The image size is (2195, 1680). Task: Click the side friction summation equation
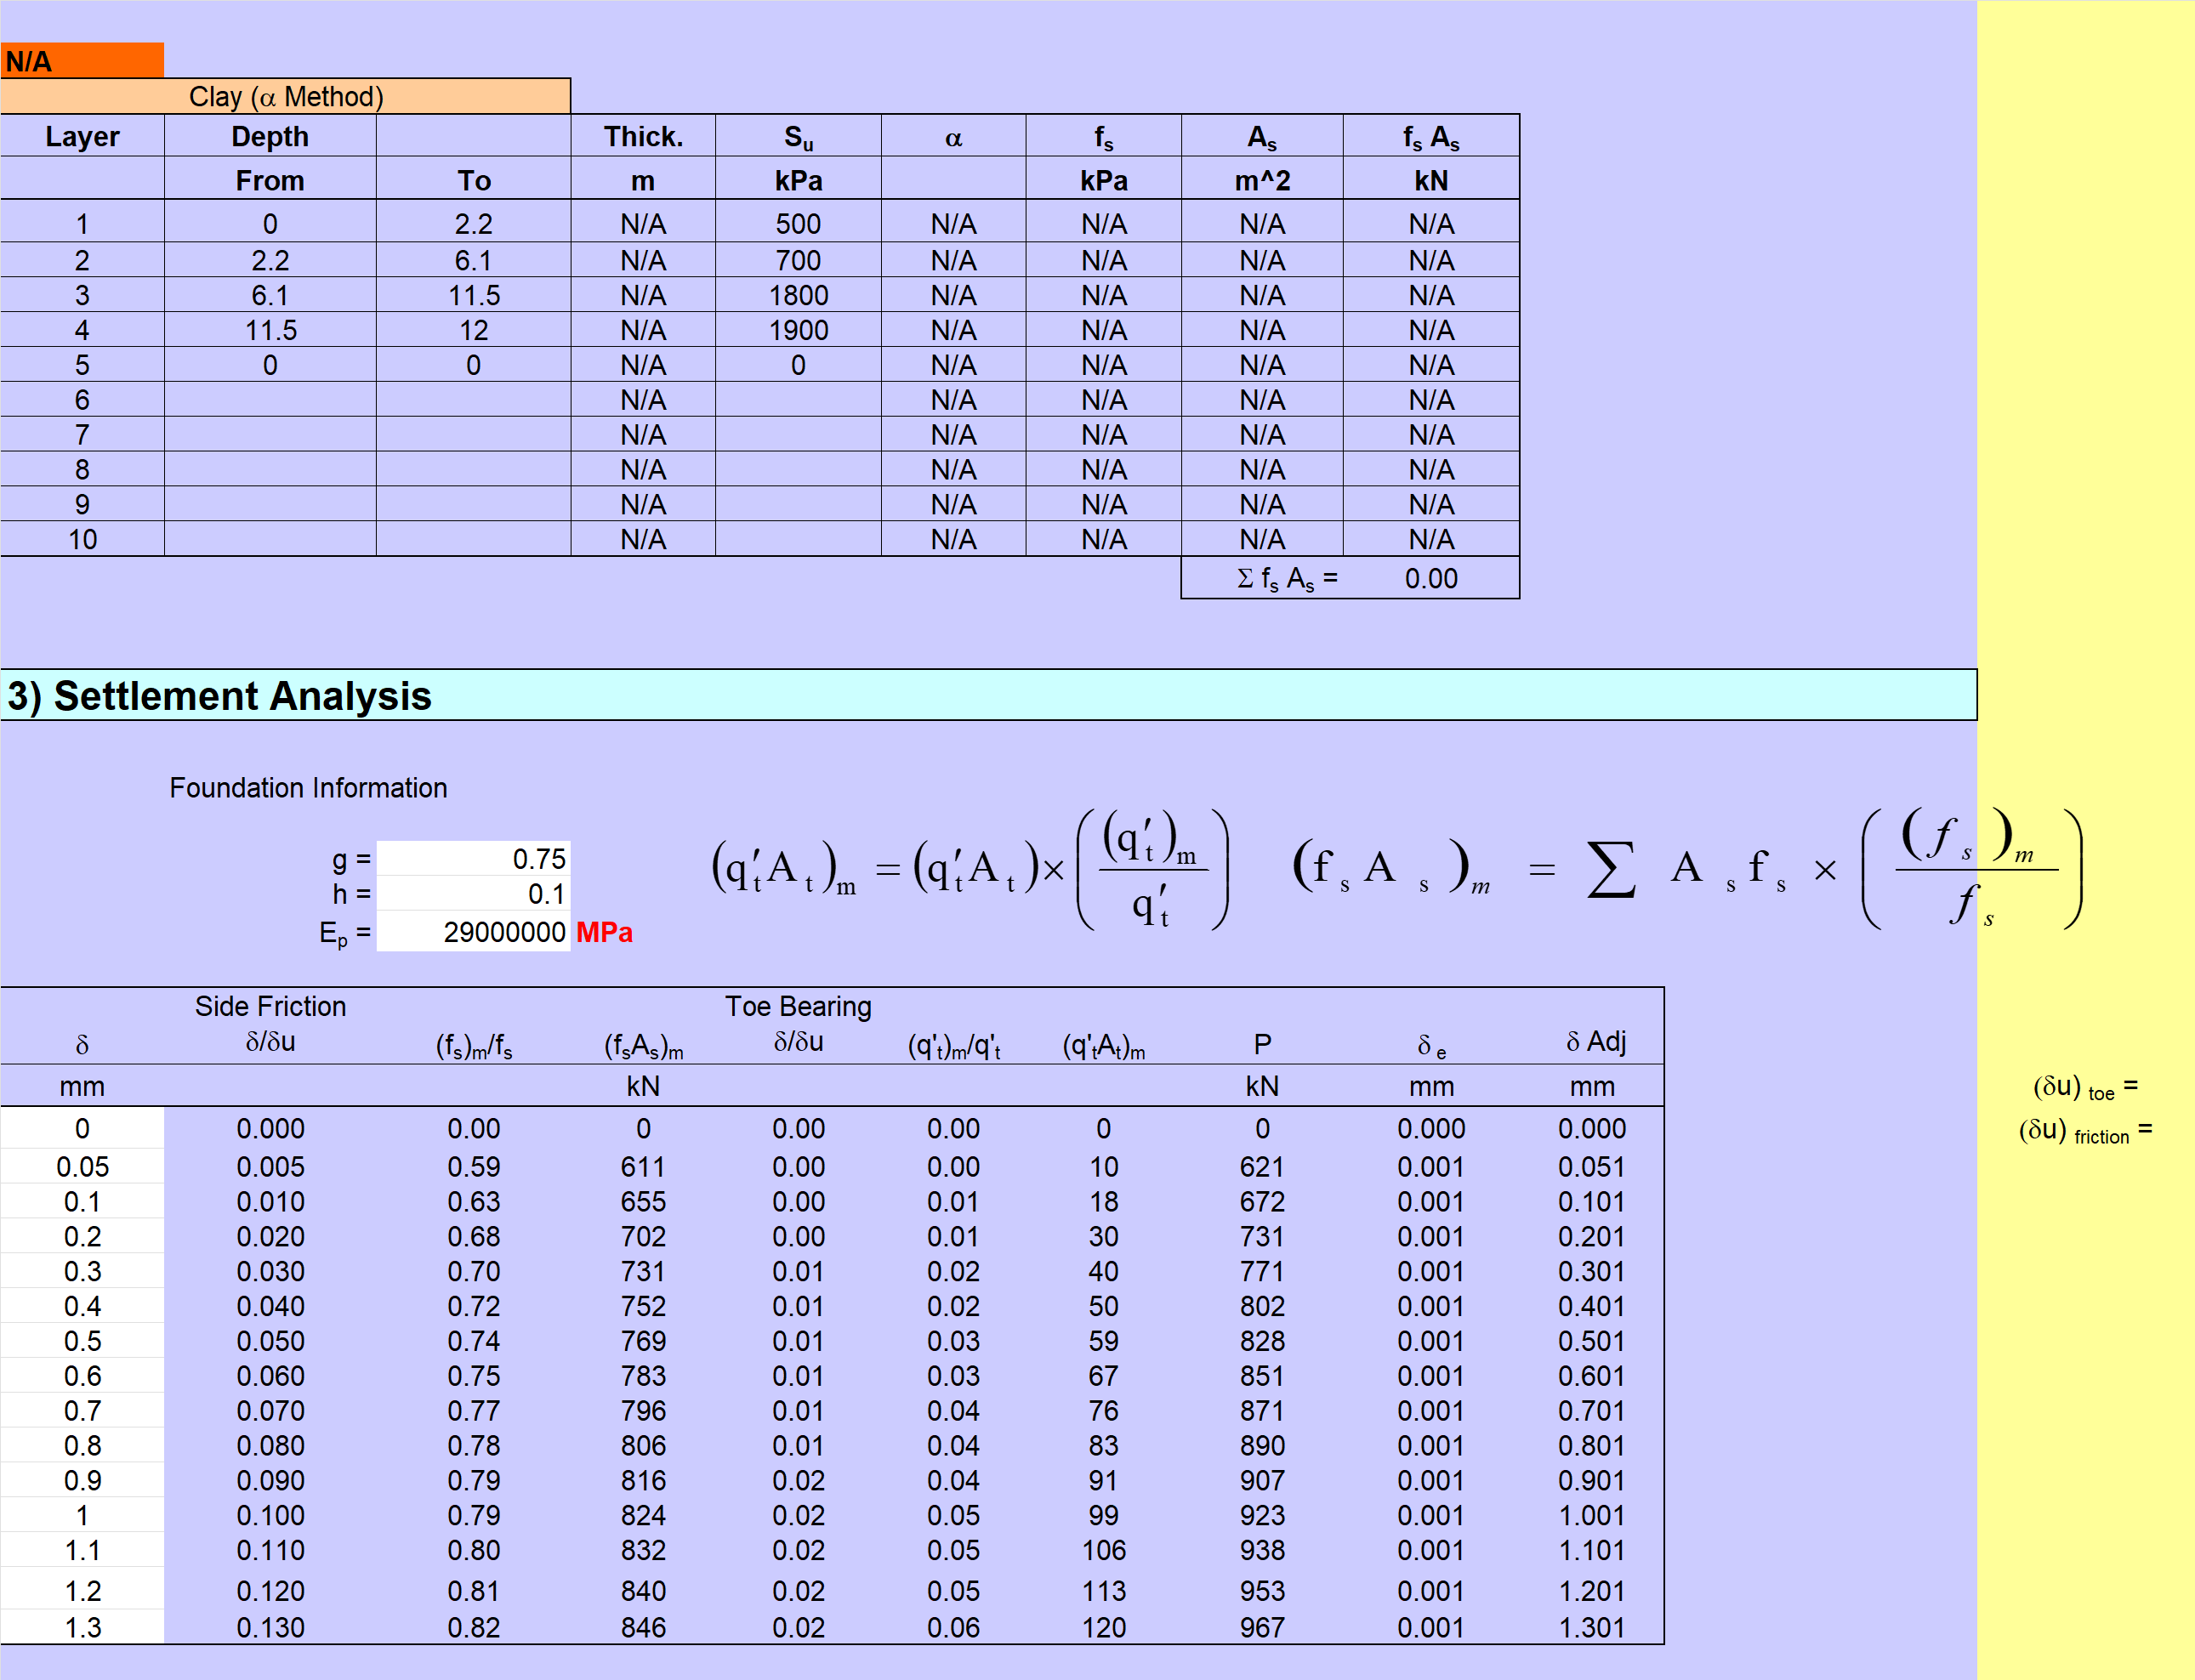(1686, 869)
